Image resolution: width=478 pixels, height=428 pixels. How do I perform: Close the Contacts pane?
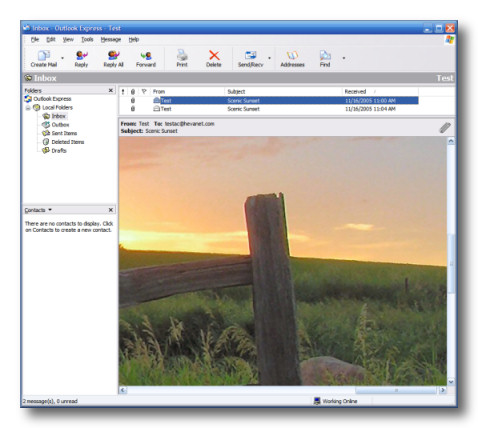click(111, 210)
